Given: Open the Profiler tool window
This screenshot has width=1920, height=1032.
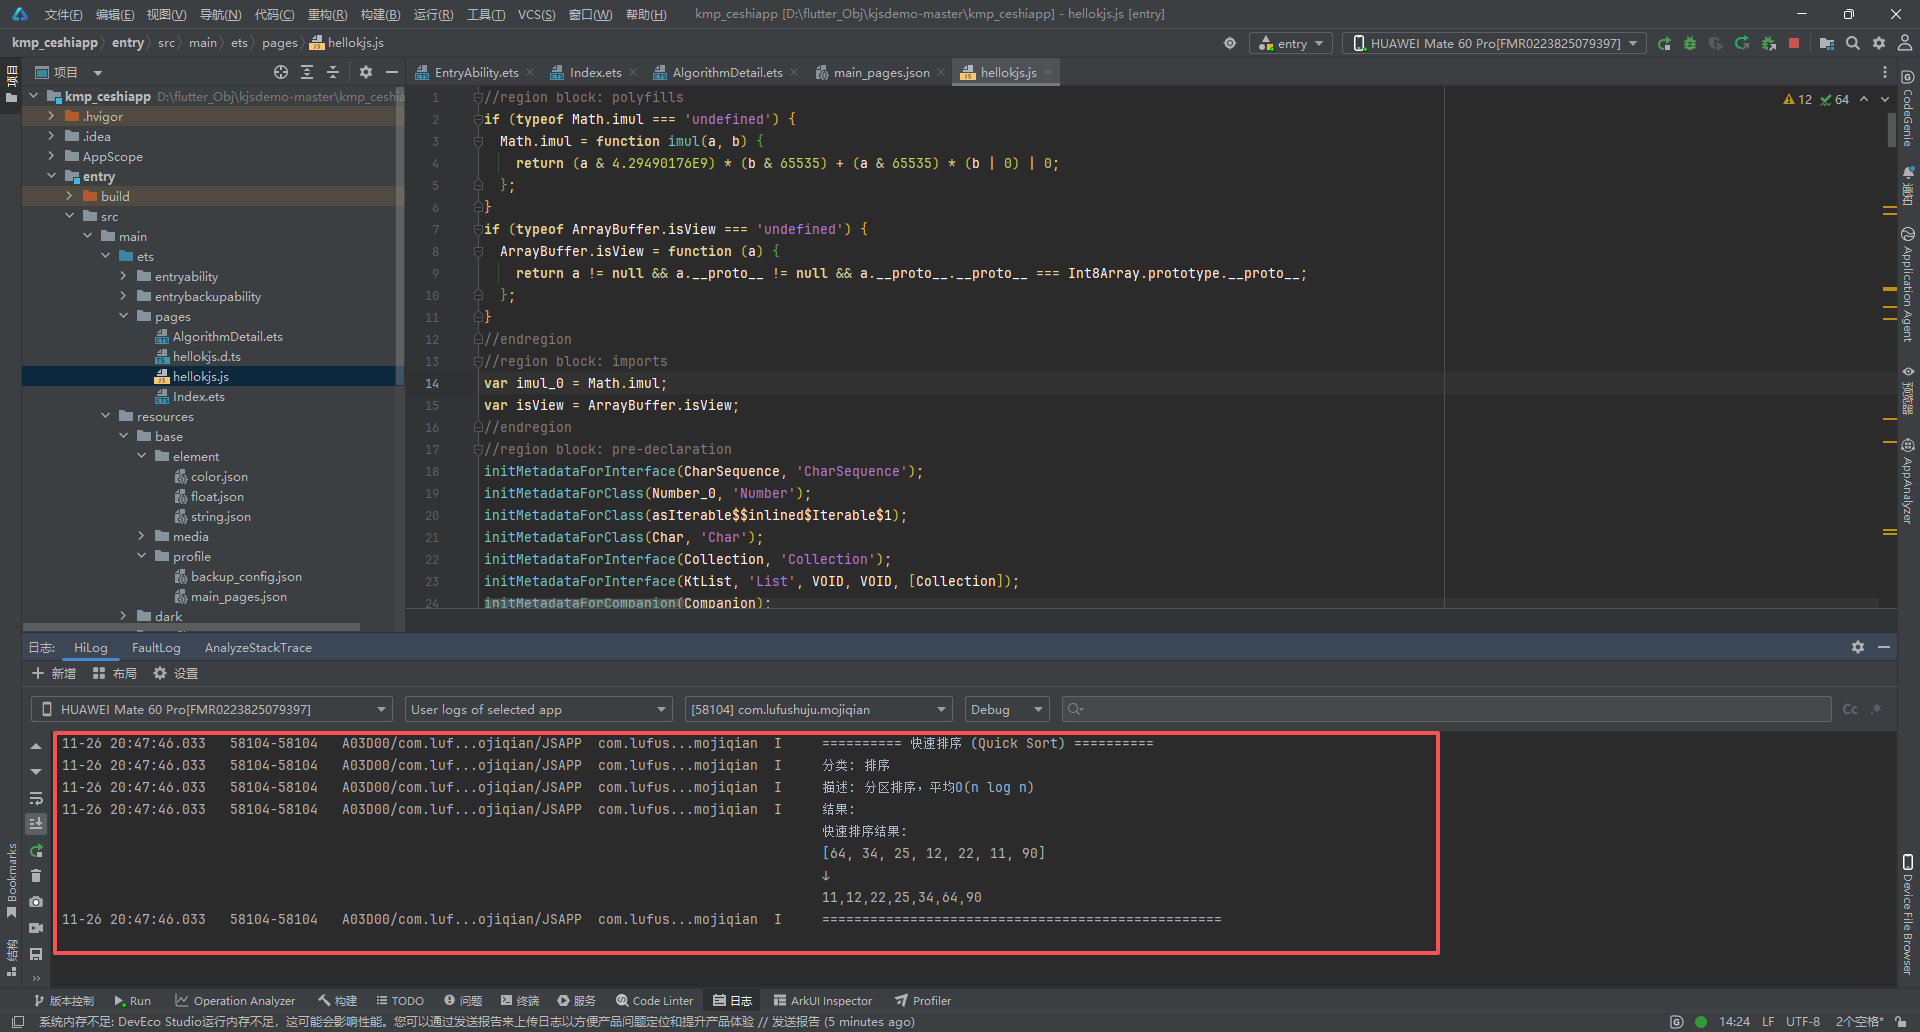Looking at the screenshot, I should pos(922,1000).
